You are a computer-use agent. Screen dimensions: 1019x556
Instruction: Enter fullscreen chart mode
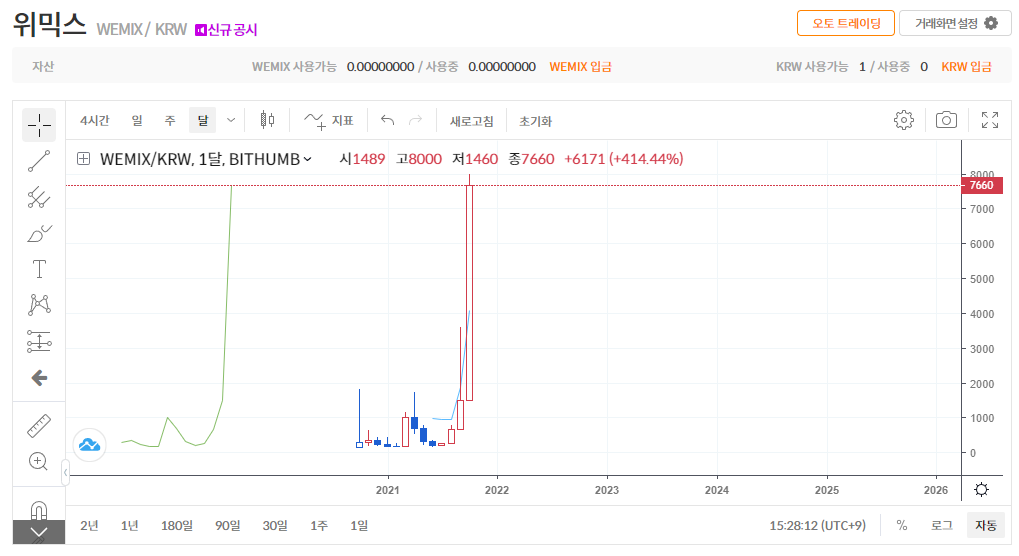click(x=990, y=120)
